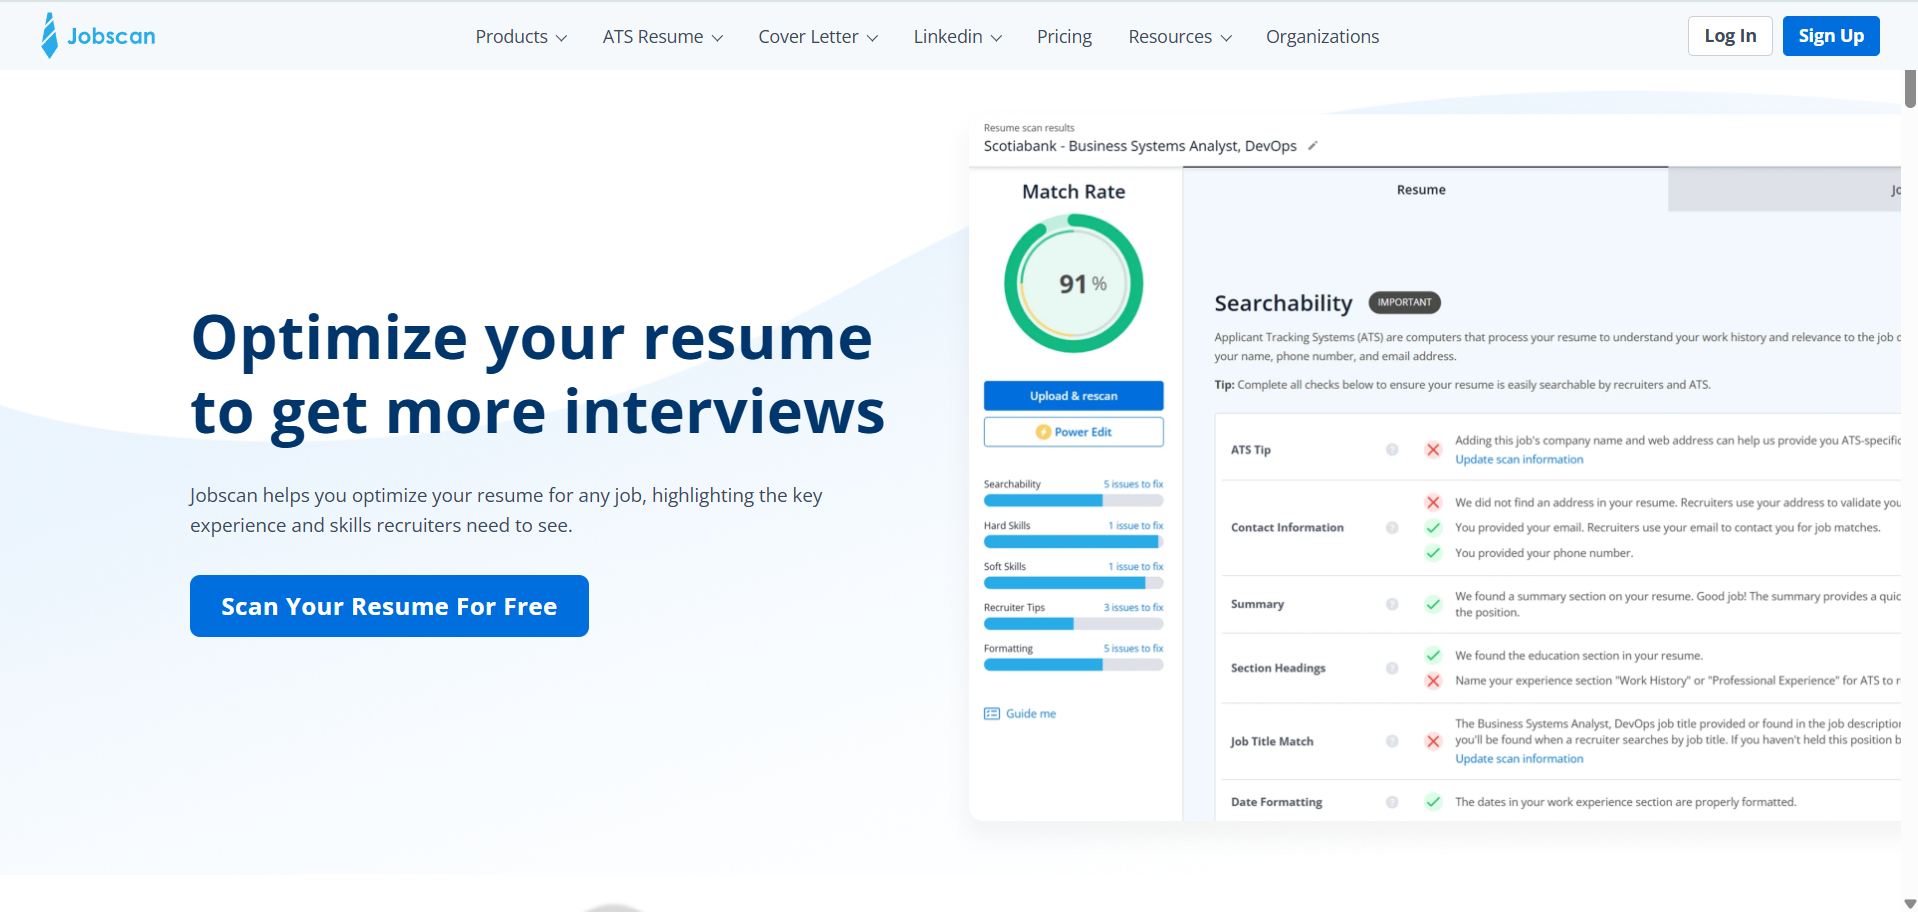Go to the Pricing page
The image size is (1918, 912).
pyautogui.click(x=1064, y=37)
